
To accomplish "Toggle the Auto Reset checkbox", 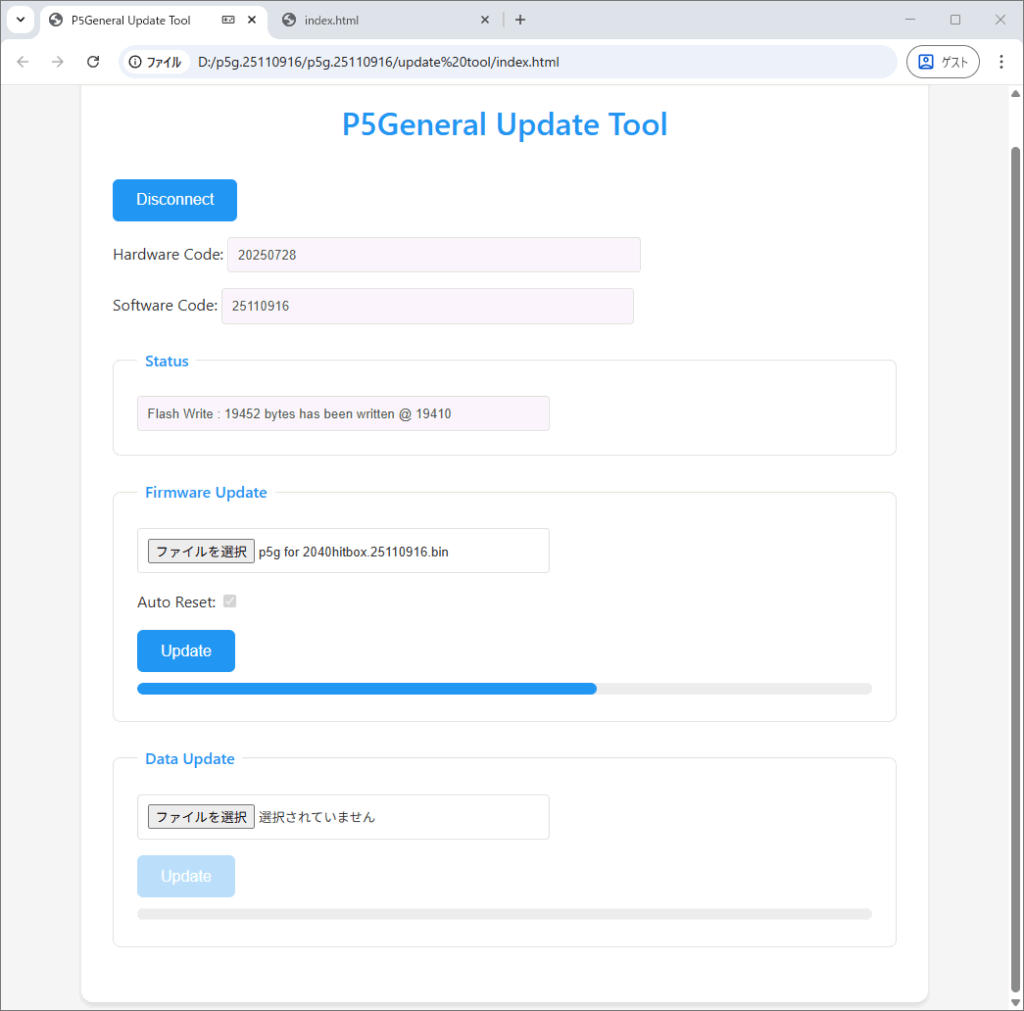I will (230, 602).
